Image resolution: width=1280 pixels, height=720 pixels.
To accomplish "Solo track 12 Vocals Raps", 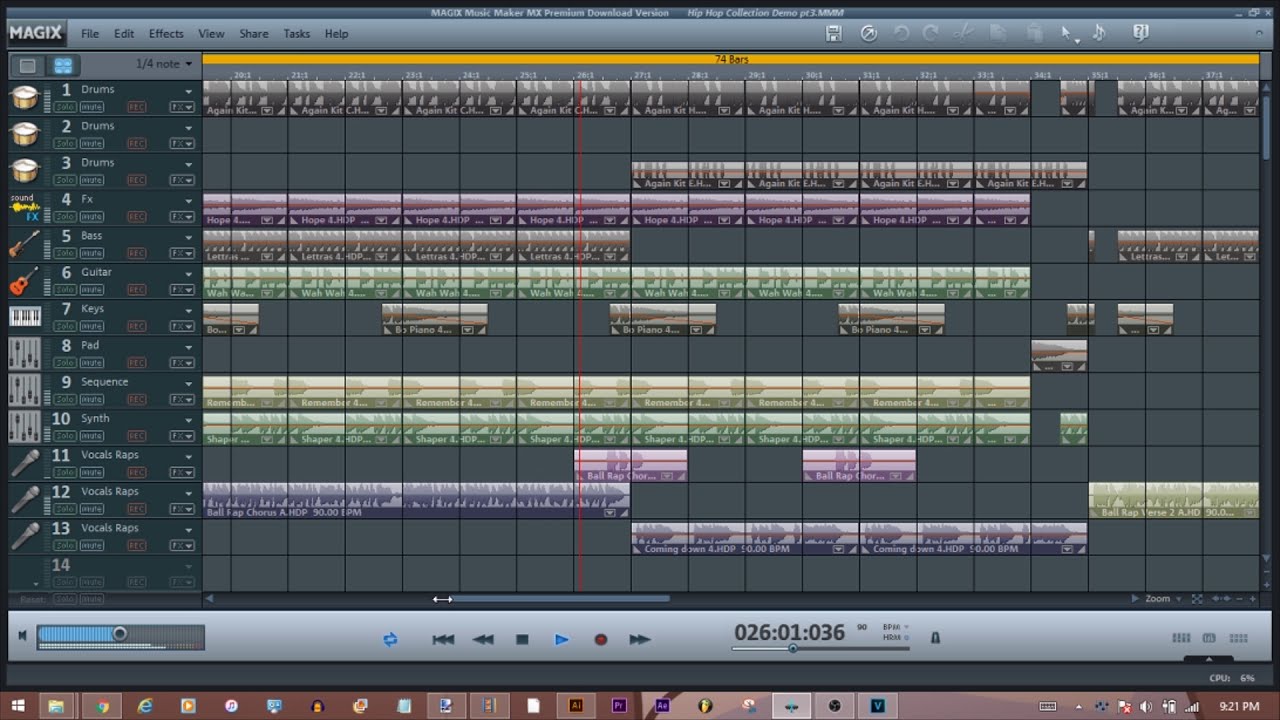I will (x=65, y=509).
